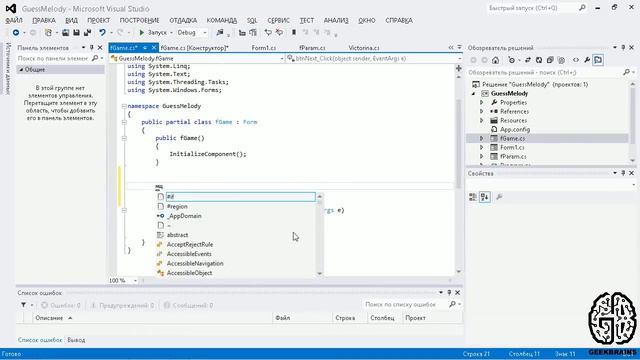Open the КОМАНДА menu
Viewport: 640px width, 360px height.
[222, 20]
